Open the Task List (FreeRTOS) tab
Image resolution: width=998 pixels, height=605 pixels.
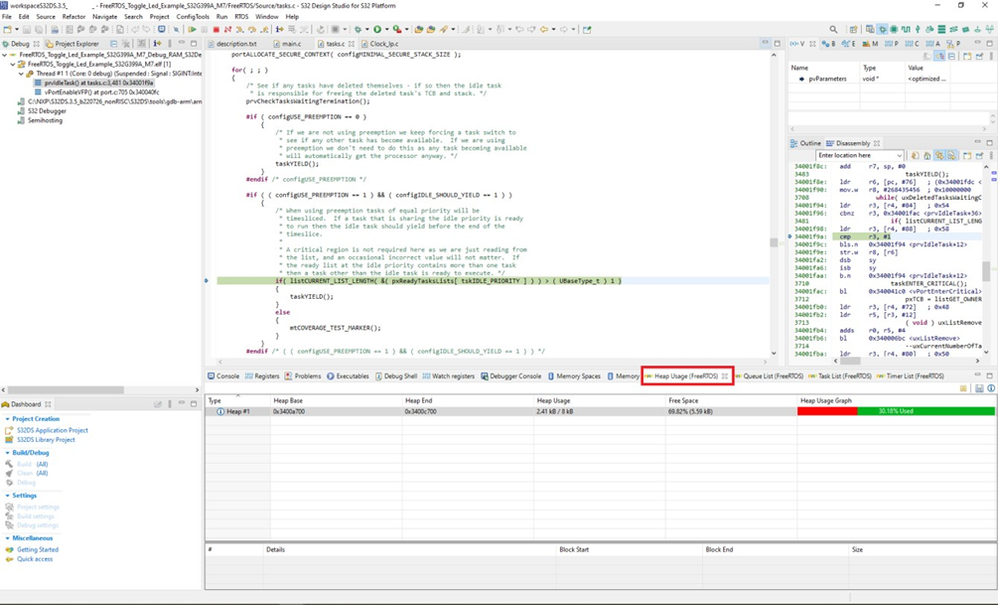coord(840,376)
